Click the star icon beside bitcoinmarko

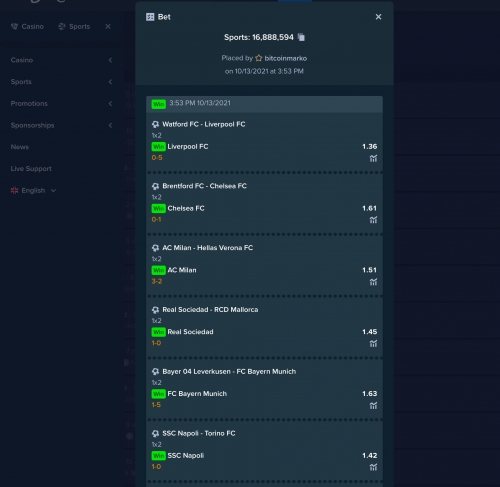[259, 58]
